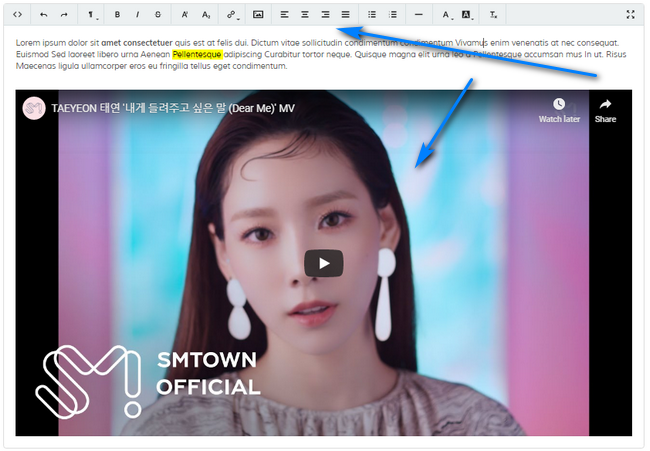Toggle strikethrough formatting
Viewport: 650px width, 451px height.
pyautogui.click(x=158, y=15)
